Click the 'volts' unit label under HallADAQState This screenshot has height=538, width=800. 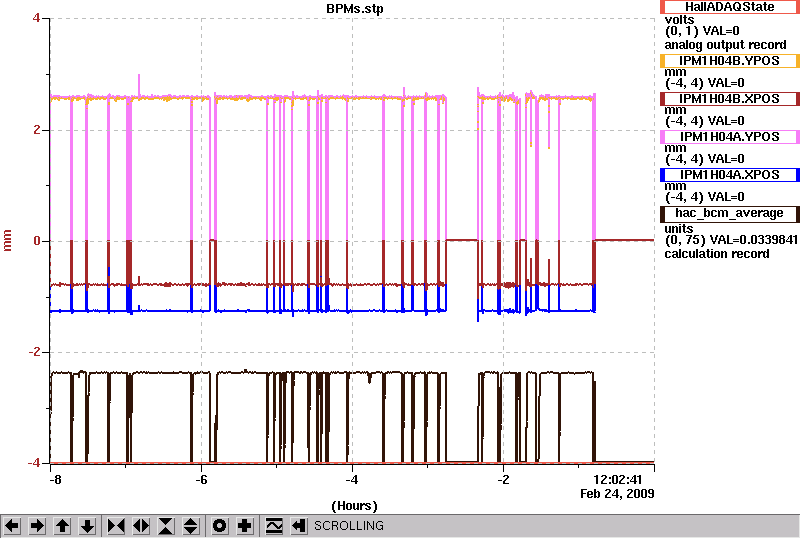679,20
